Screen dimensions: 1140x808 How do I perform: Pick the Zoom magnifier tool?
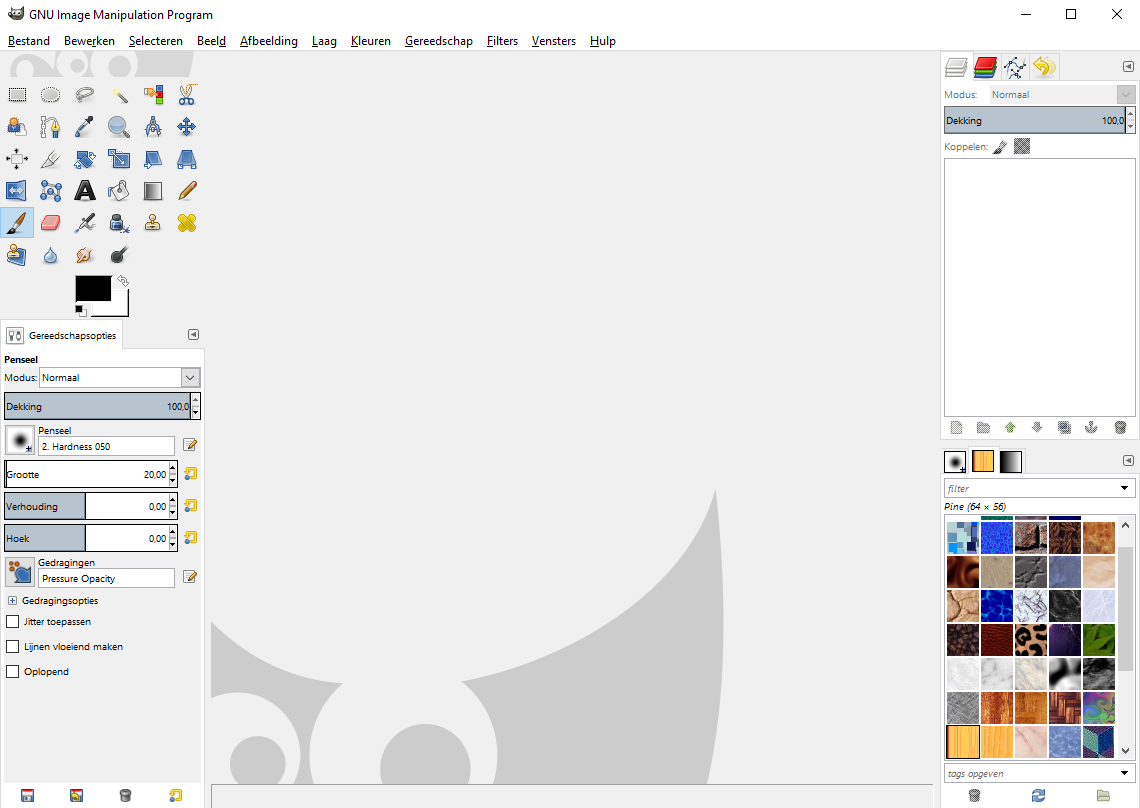(119, 126)
